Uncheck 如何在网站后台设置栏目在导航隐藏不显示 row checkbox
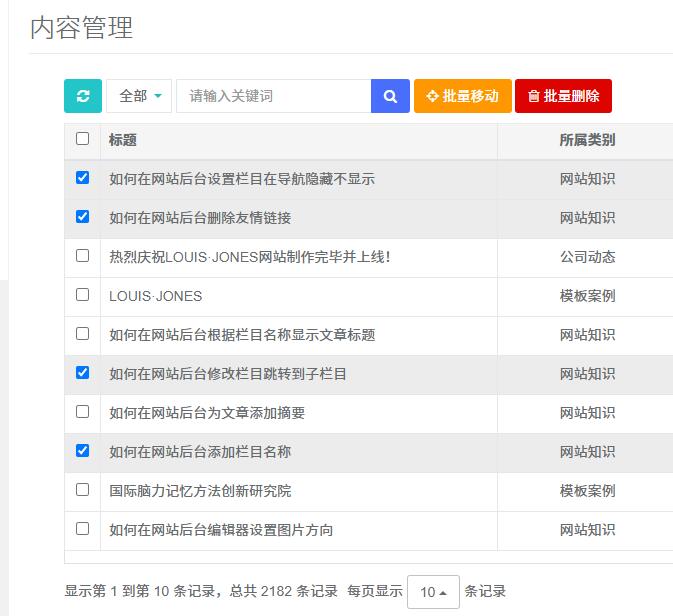 [x=82, y=178]
